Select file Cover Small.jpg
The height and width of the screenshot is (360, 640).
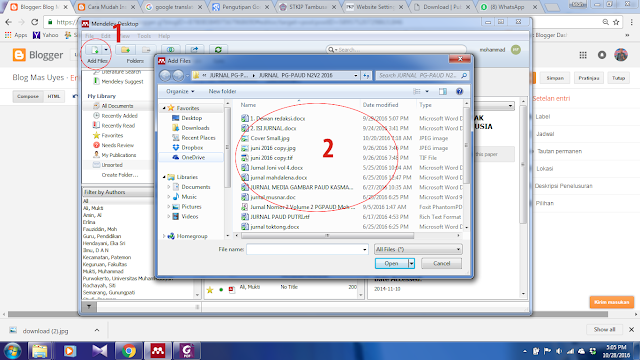tap(269, 138)
